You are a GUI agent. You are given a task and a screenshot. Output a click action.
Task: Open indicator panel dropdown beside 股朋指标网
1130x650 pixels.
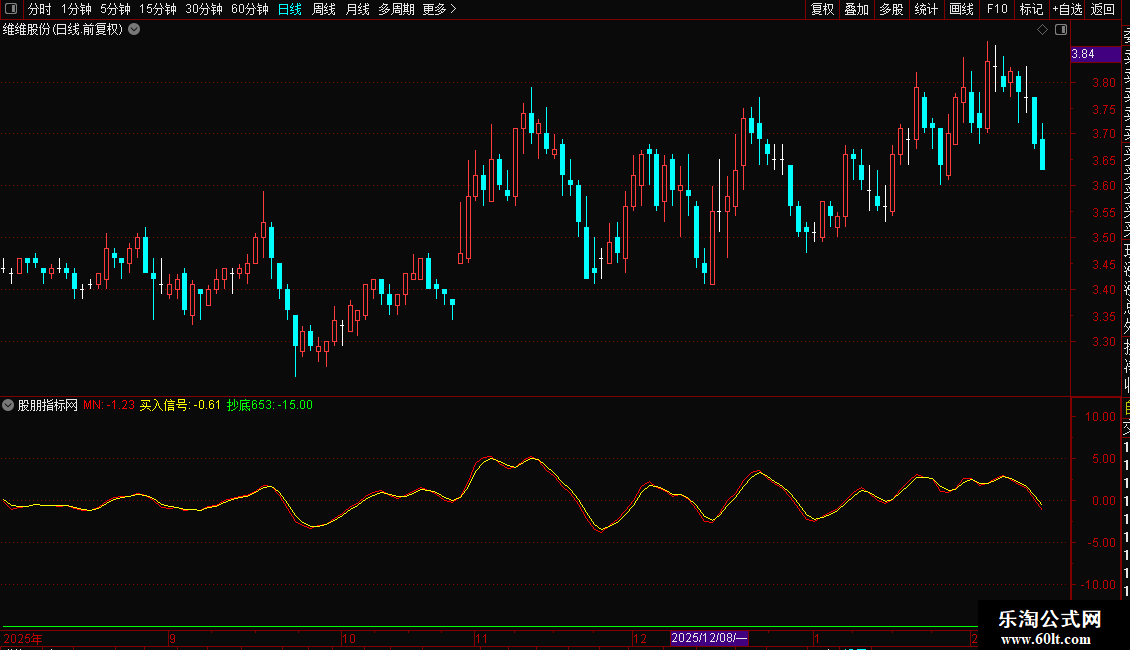pyautogui.click(x=8, y=405)
